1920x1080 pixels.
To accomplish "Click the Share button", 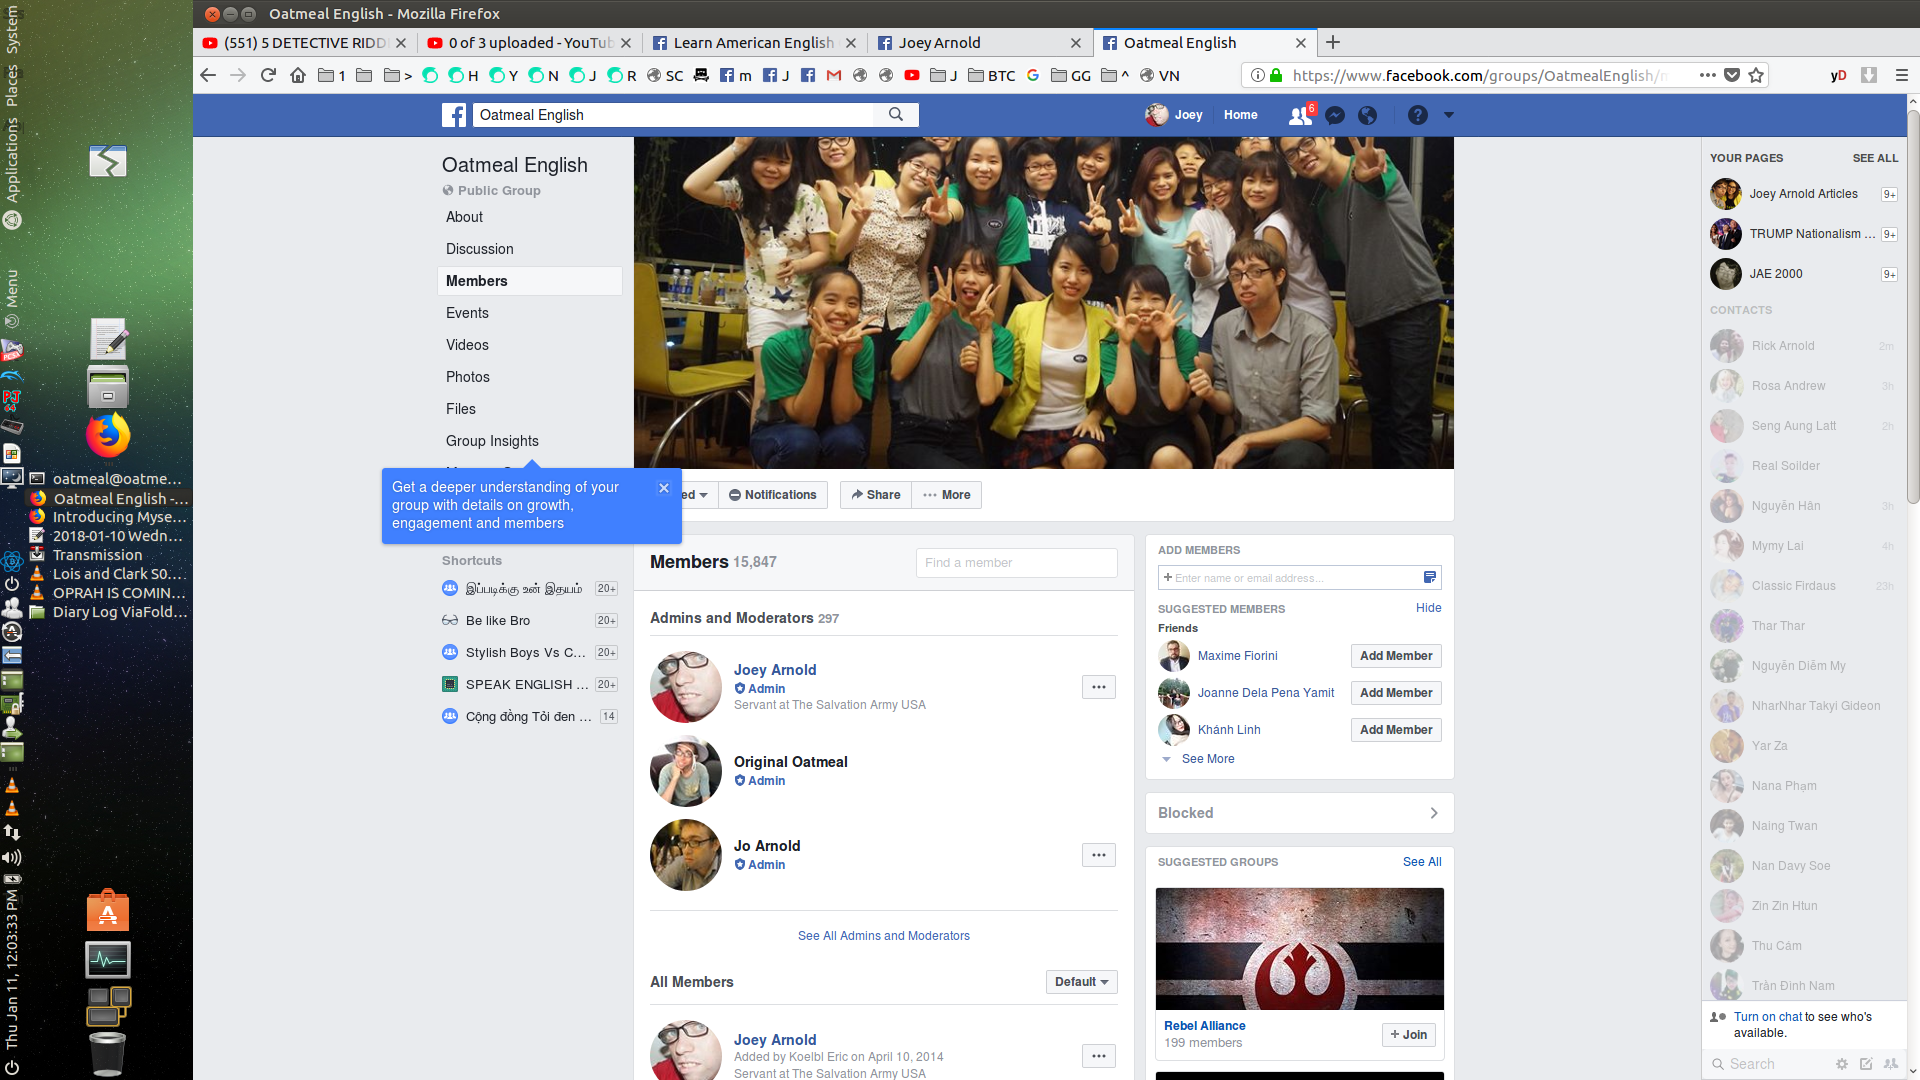I will pyautogui.click(x=876, y=495).
